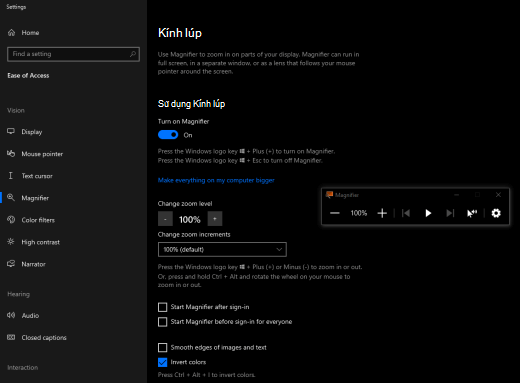Screen dimensions: 520x383
Task: Enable Smooth edges of images and text
Action: tap(162, 348)
